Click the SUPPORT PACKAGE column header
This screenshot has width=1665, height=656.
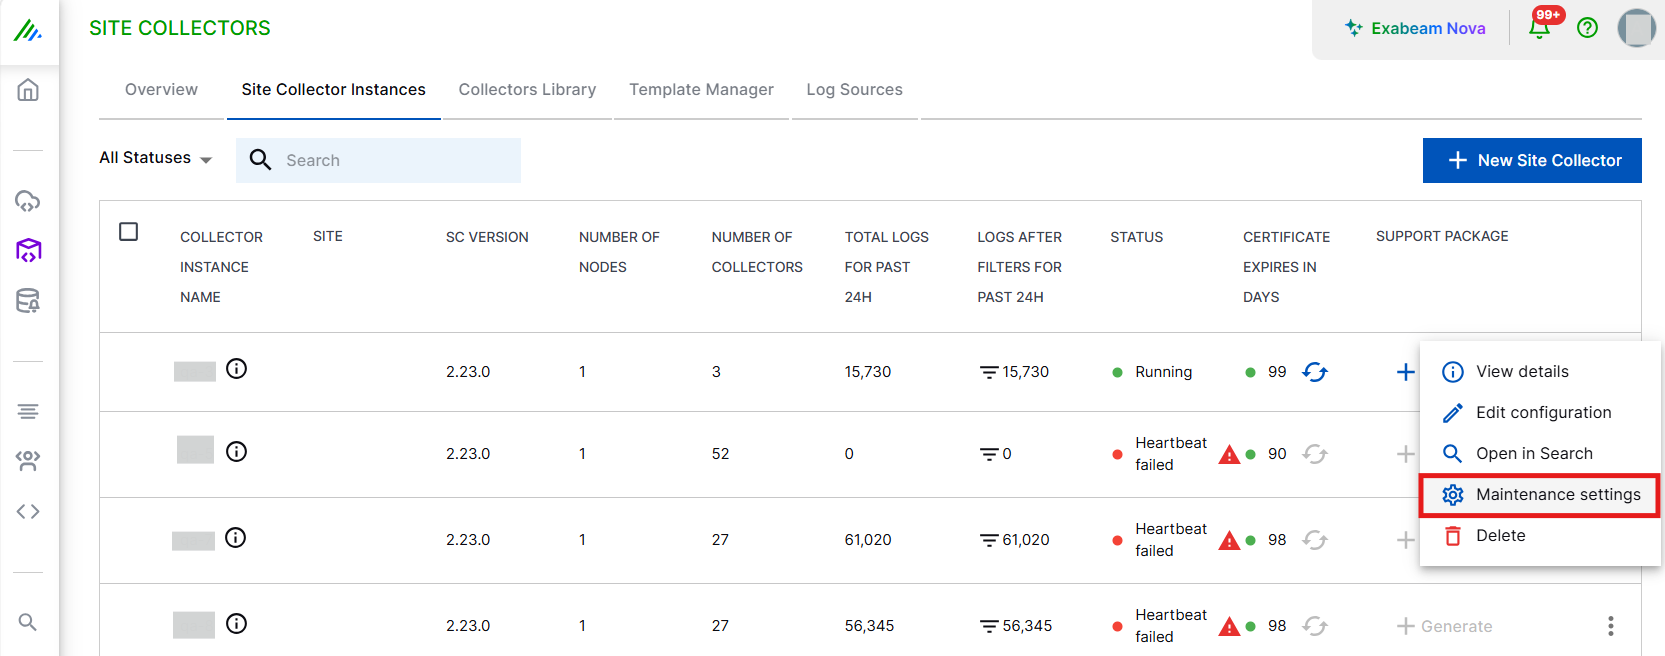point(1442,236)
